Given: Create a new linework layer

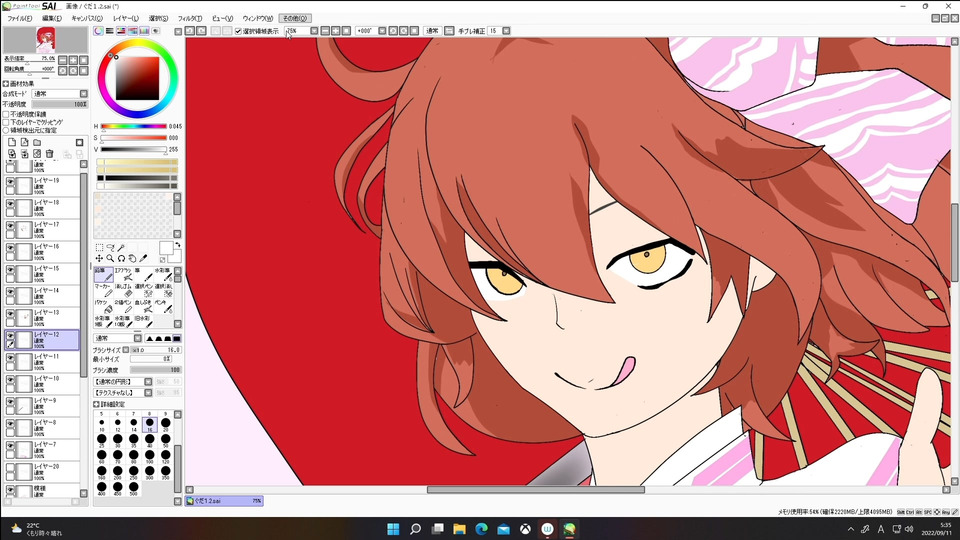Looking at the screenshot, I should (x=24, y=143).
